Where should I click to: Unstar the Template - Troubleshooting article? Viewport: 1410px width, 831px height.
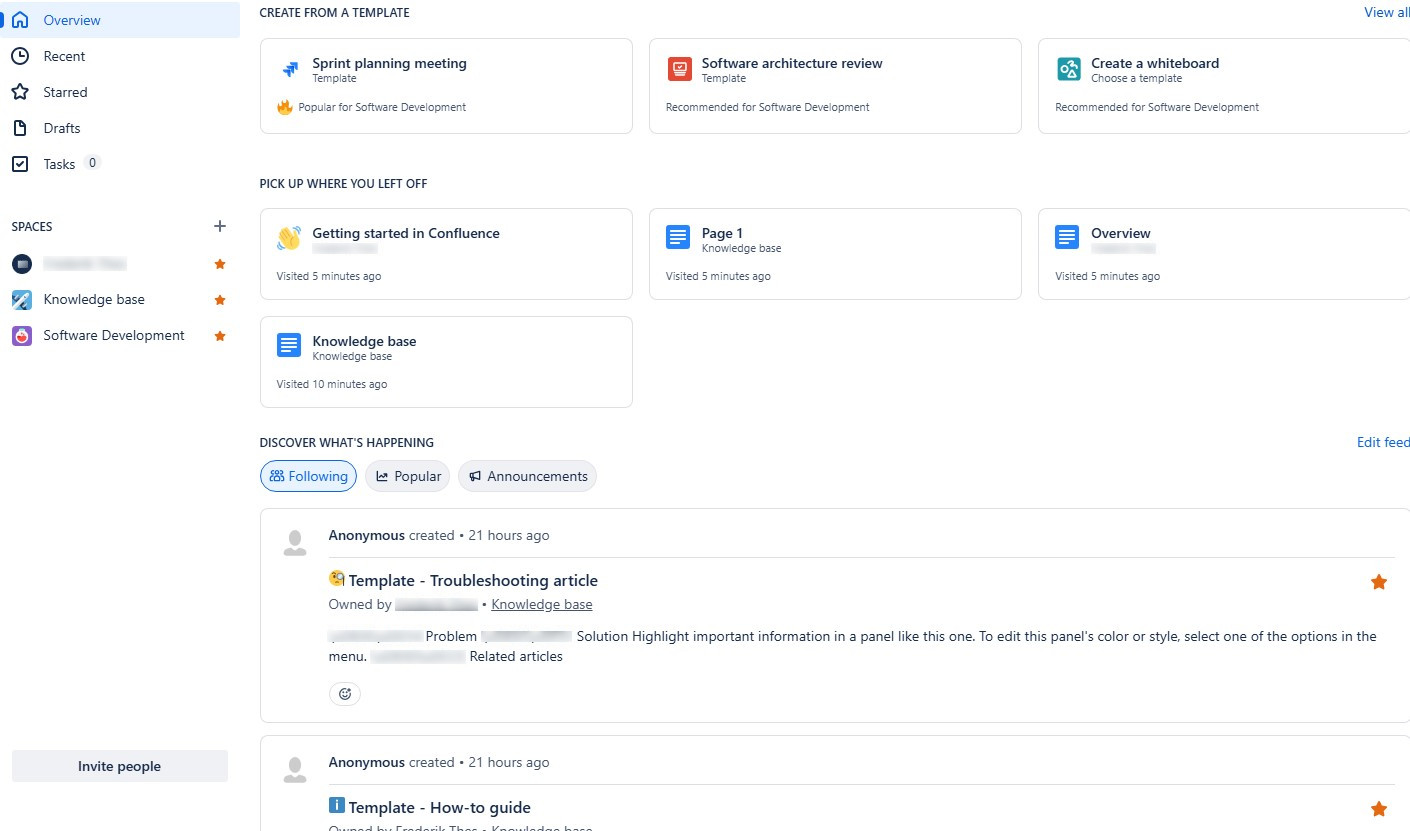[x=1379, y=581]
